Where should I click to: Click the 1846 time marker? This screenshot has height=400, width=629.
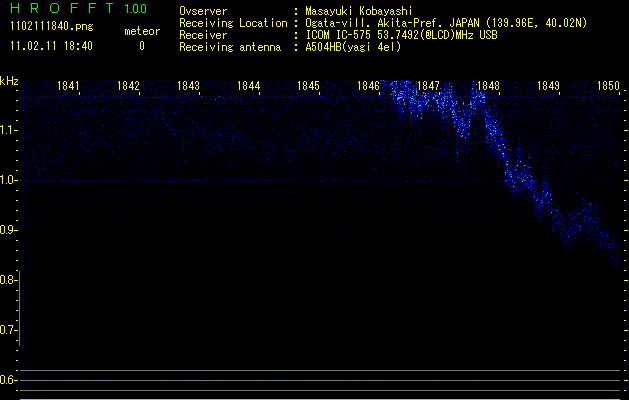click(x=368, y=85)
